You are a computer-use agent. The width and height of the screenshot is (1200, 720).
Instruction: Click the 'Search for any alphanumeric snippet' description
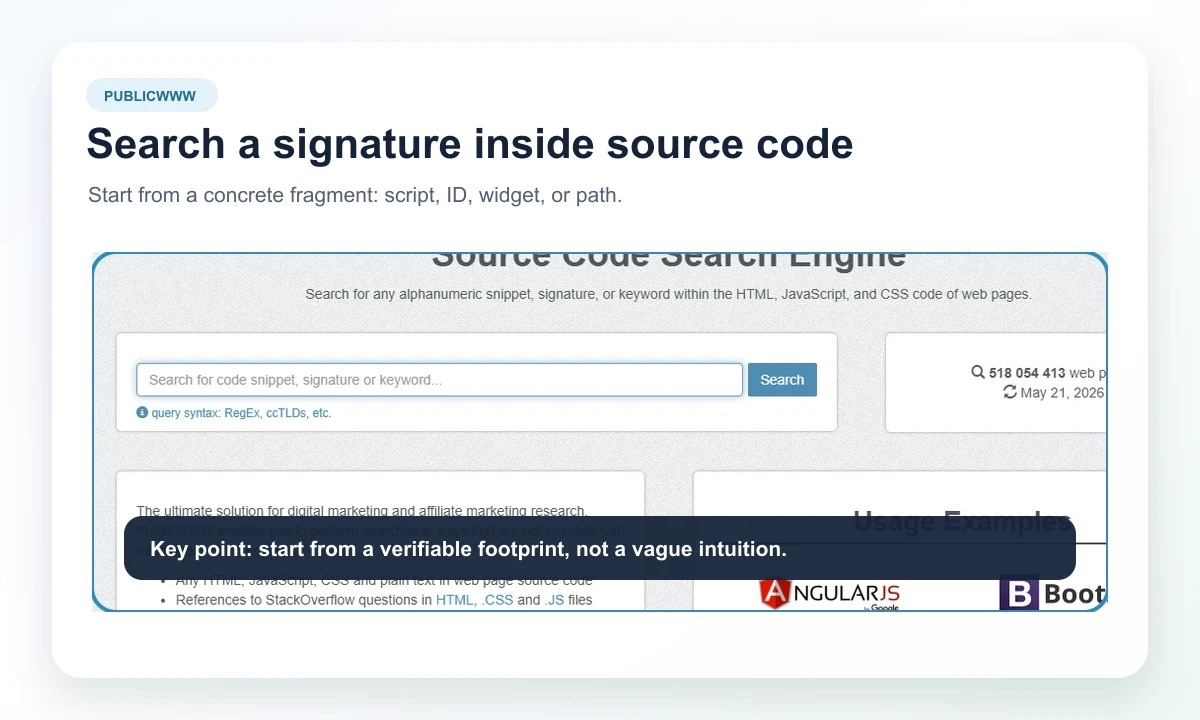tap(668, 294)
